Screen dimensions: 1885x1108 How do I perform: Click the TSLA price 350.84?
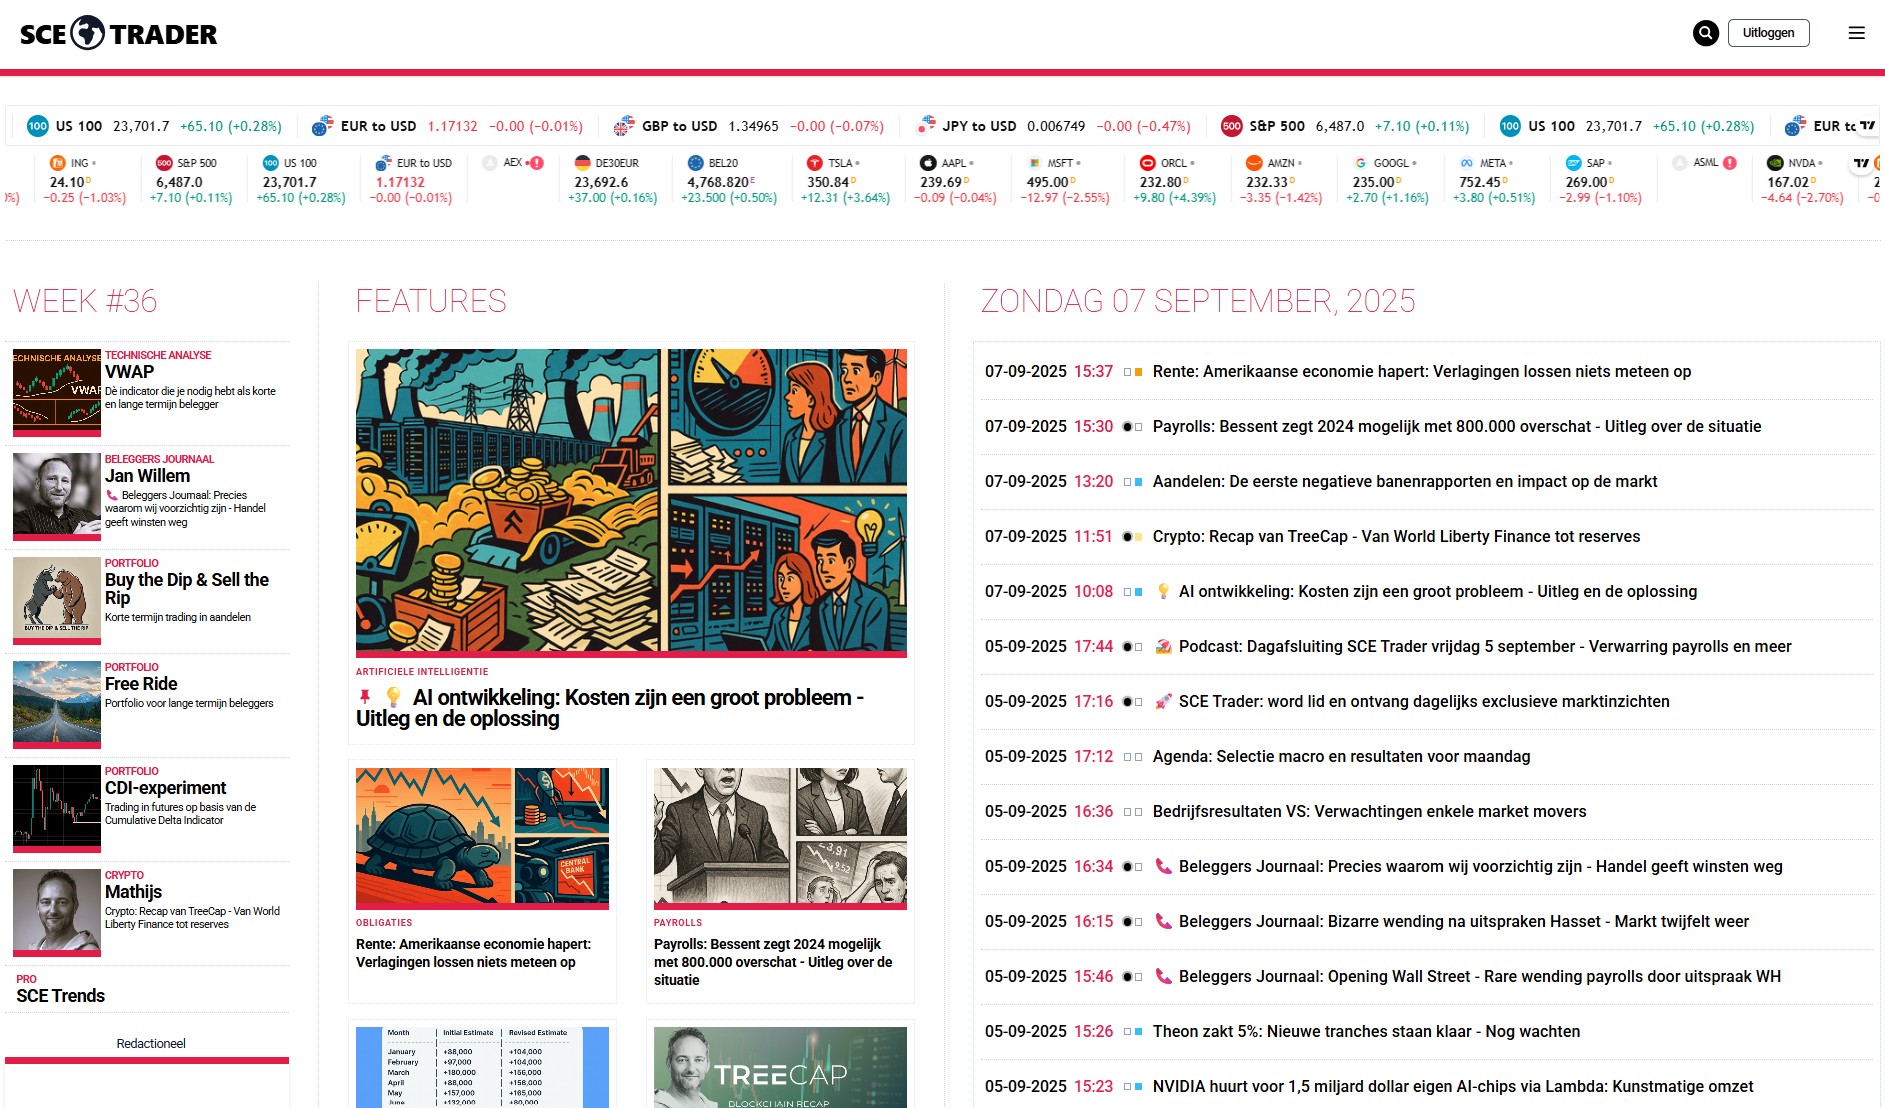[828, 182]
